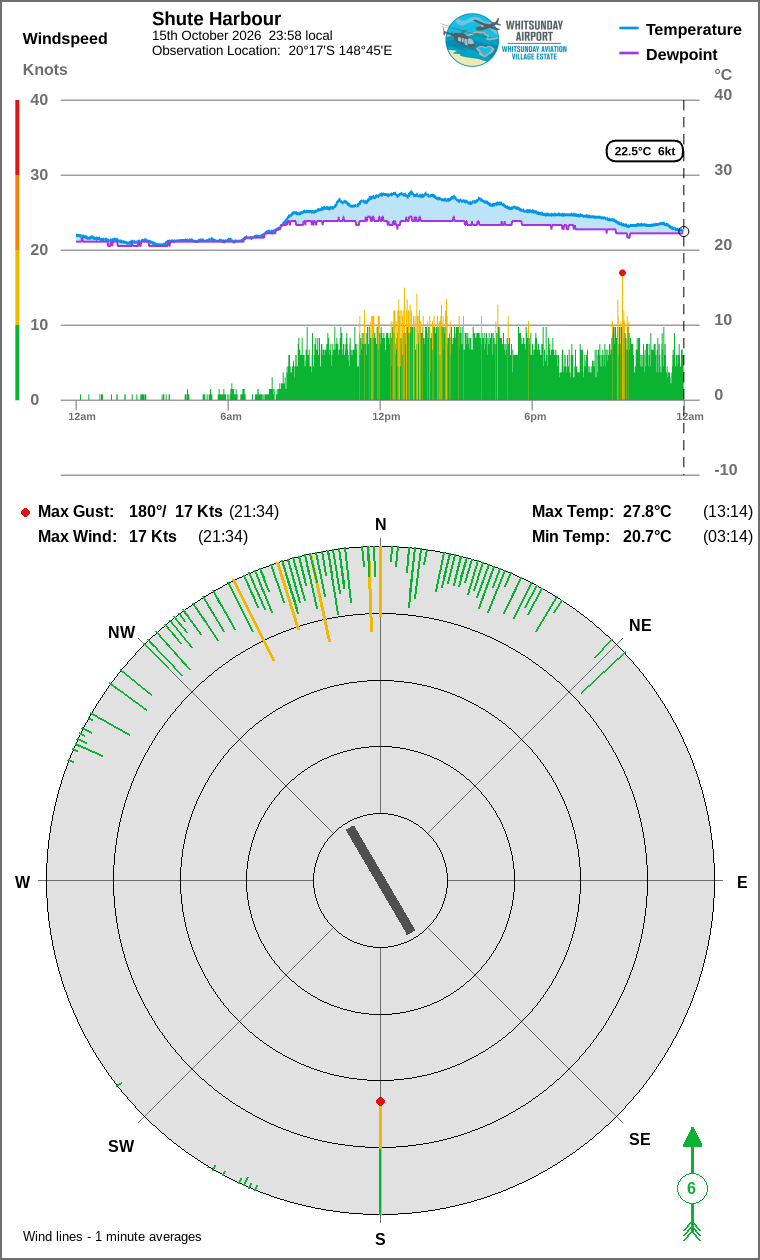Click the 22.5°C 6kt reading label
This screenshot has height=1260, width=760.
pos(645,151)
